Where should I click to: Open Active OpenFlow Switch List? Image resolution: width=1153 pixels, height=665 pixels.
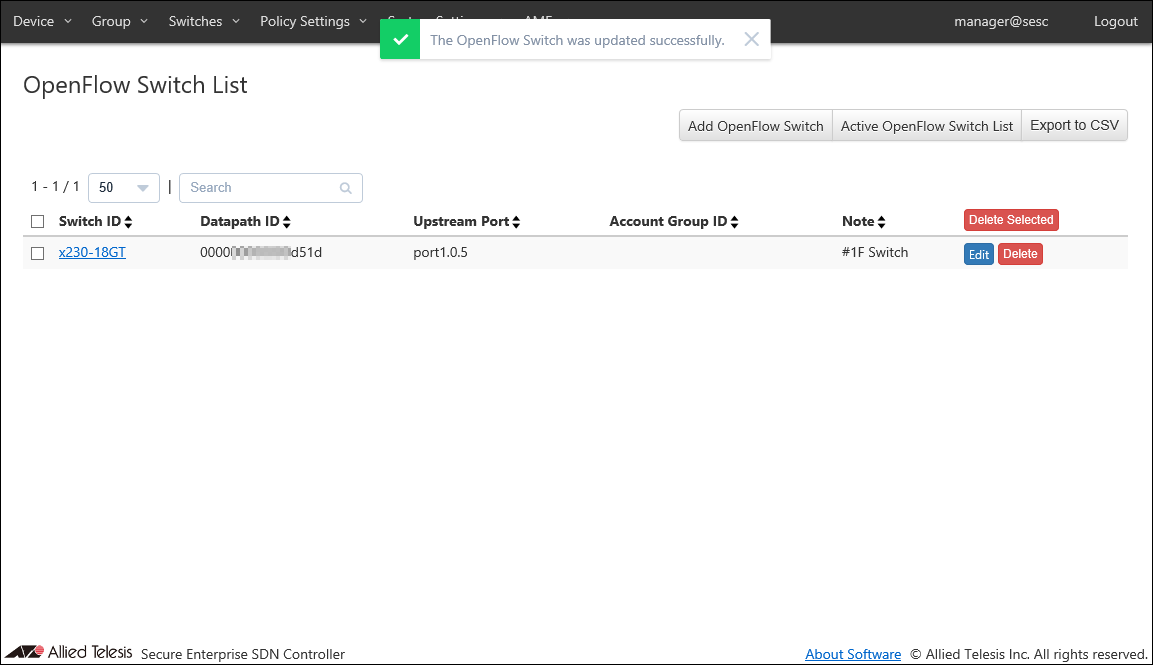(927, 126)
